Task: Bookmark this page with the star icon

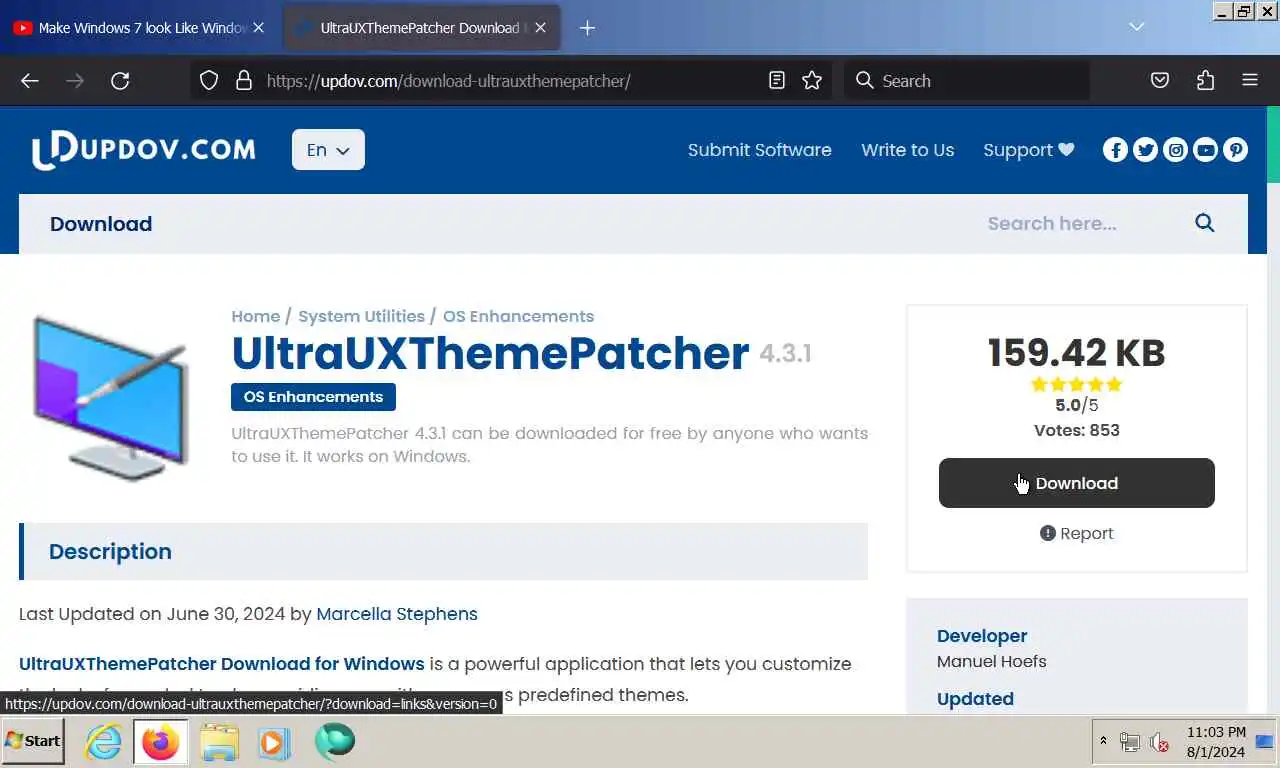Action: tap(812, 81)
